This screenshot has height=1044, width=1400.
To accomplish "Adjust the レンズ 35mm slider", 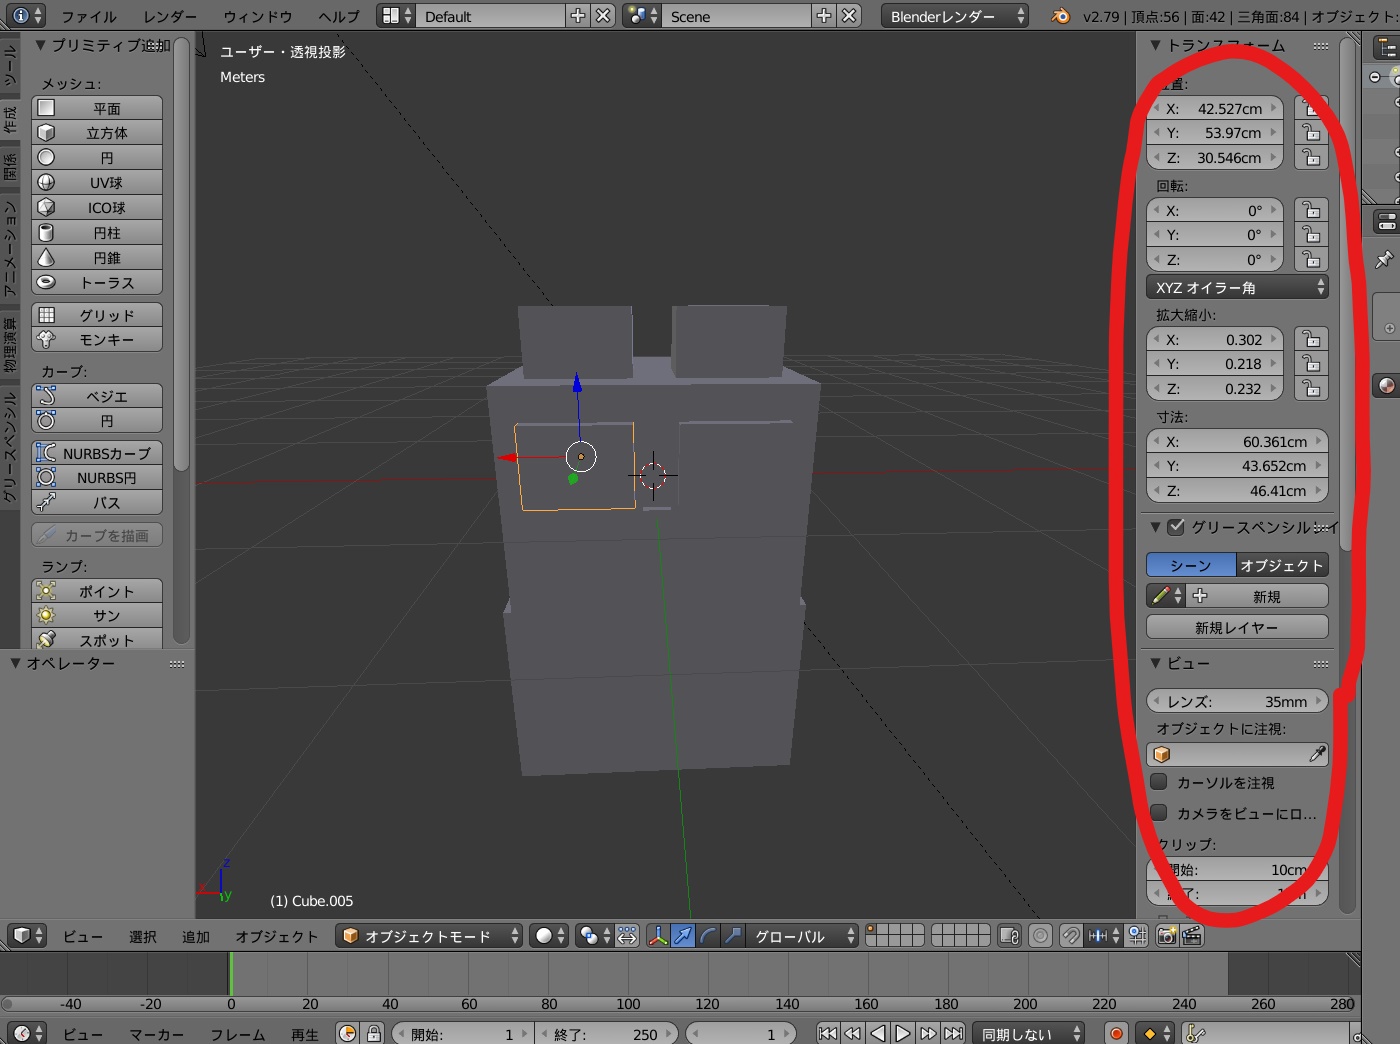I will coord(1237,701).
